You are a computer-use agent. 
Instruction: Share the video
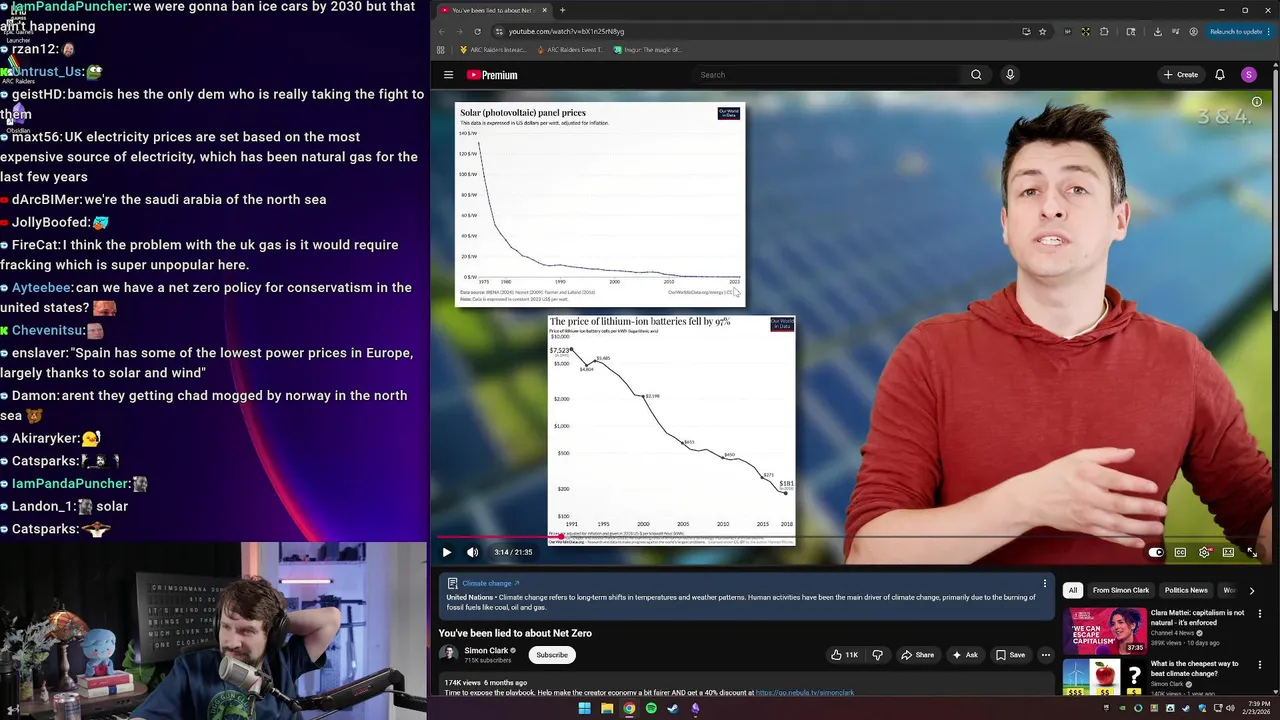[917, 655]
